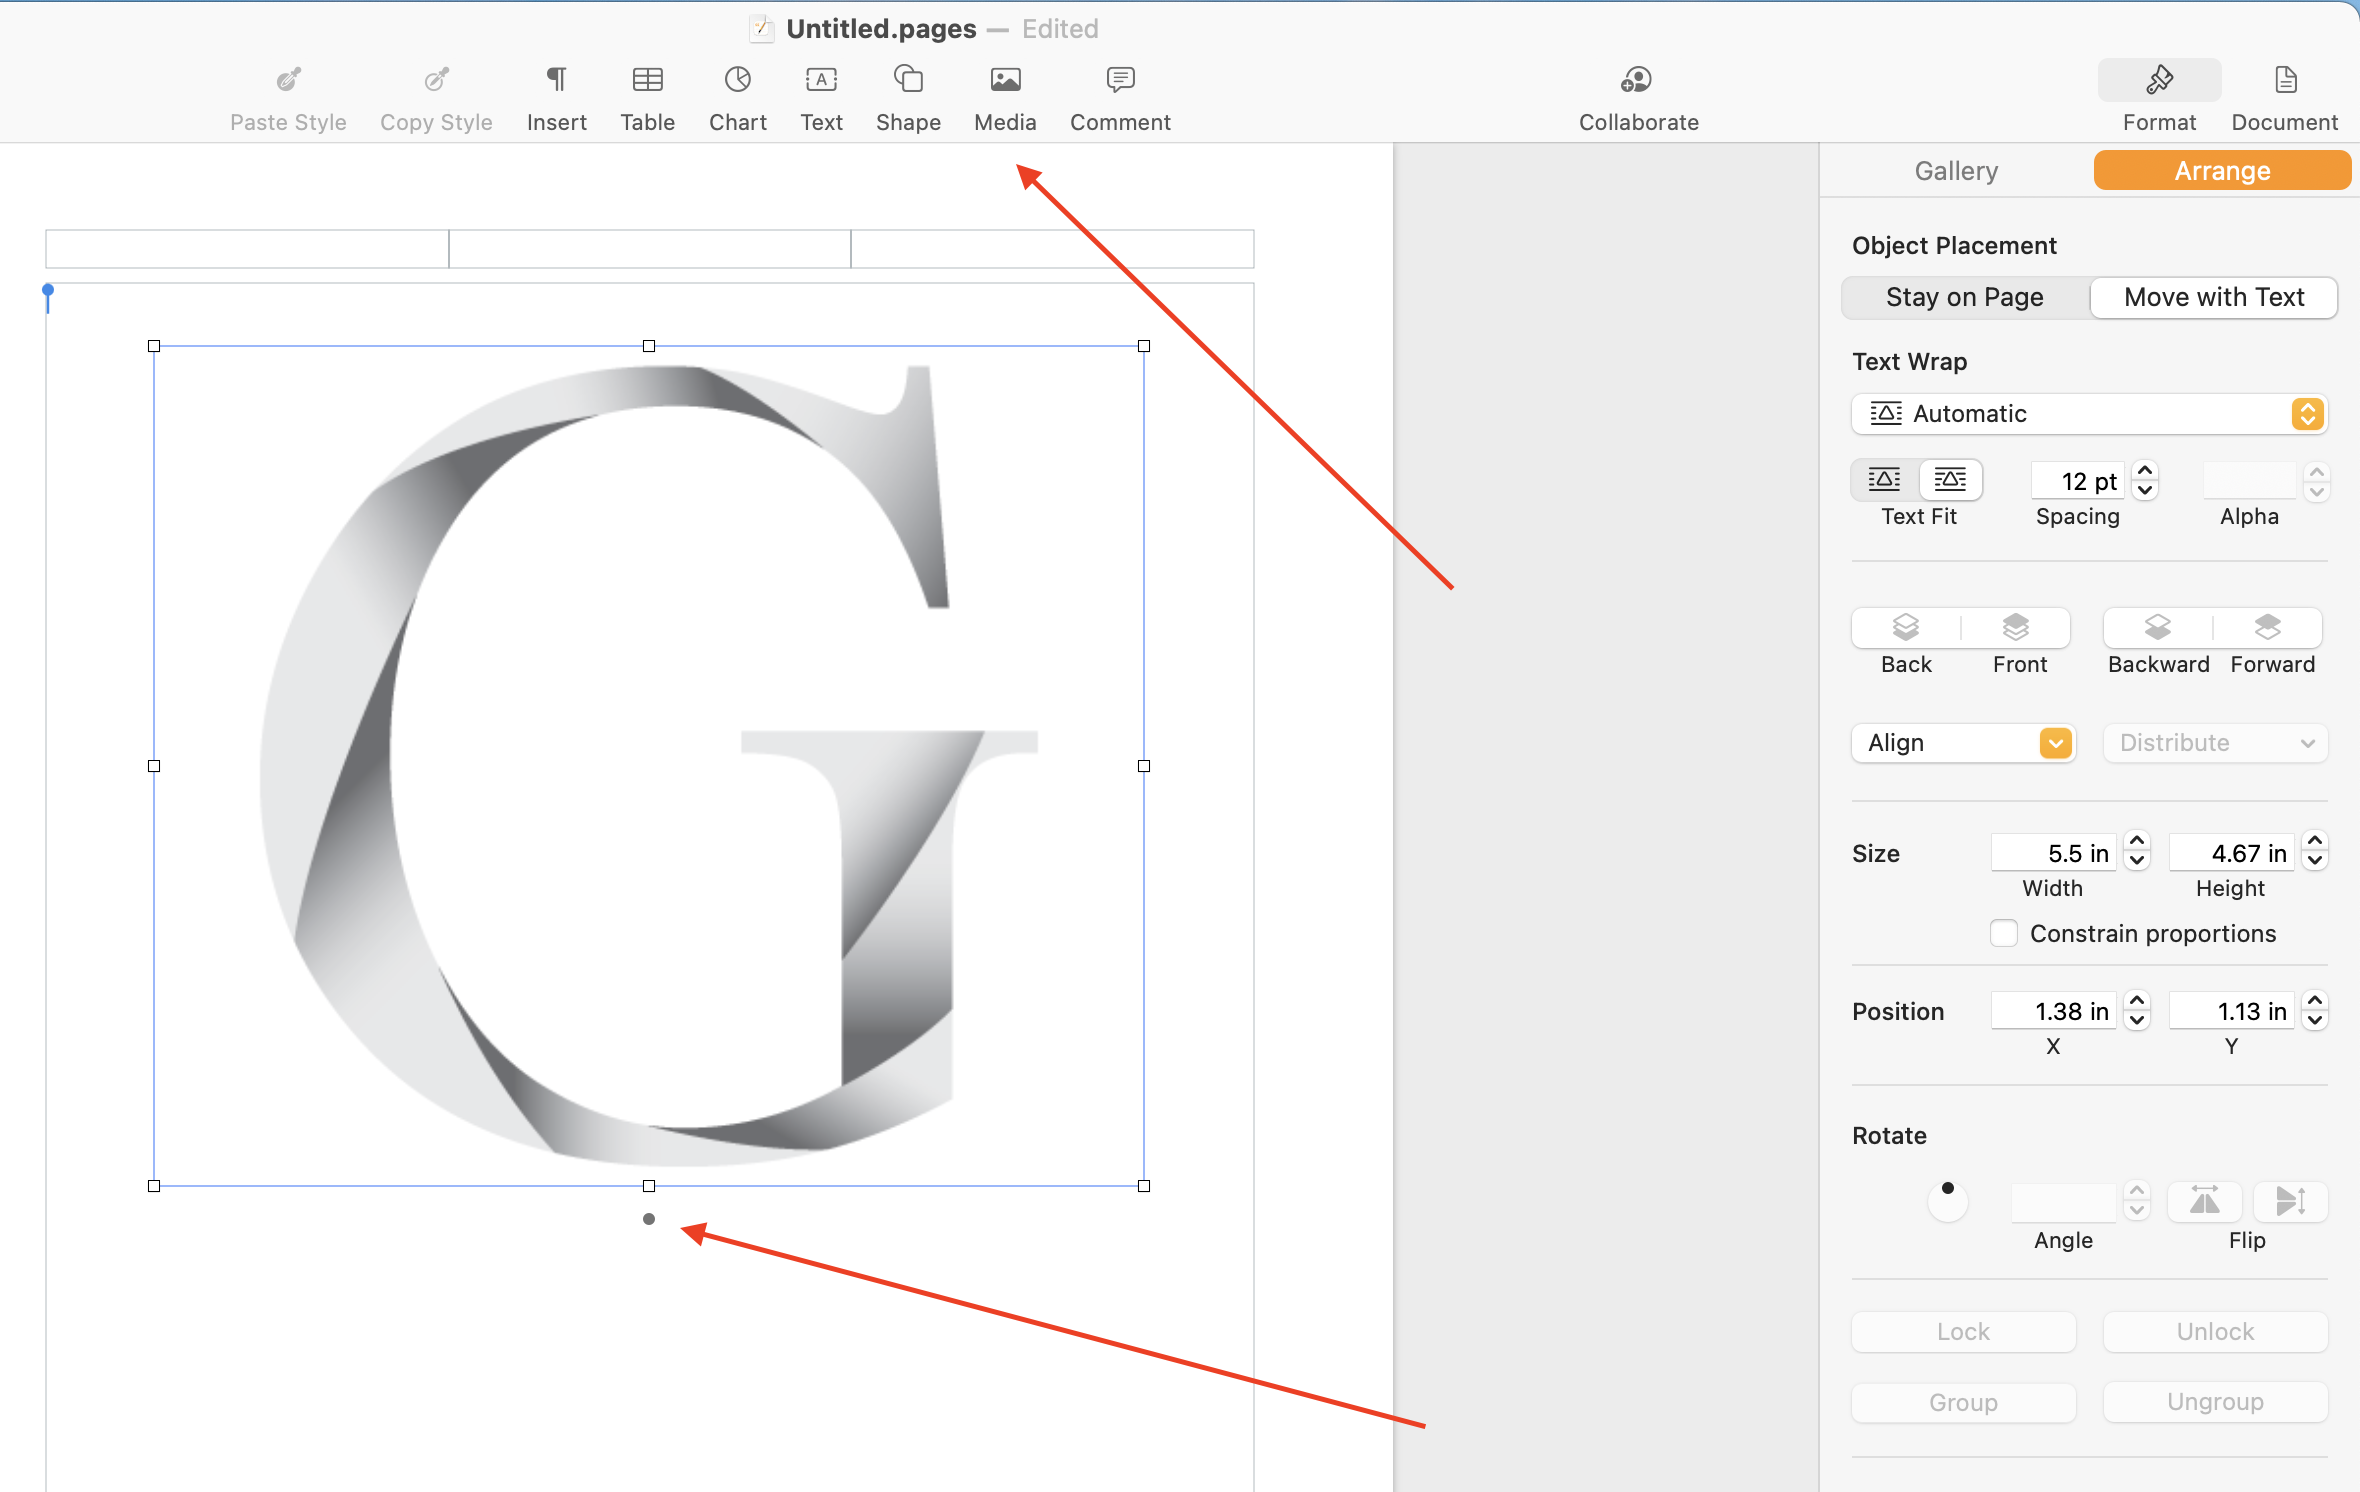Select Stay on Page placement

pos(1964,297)
